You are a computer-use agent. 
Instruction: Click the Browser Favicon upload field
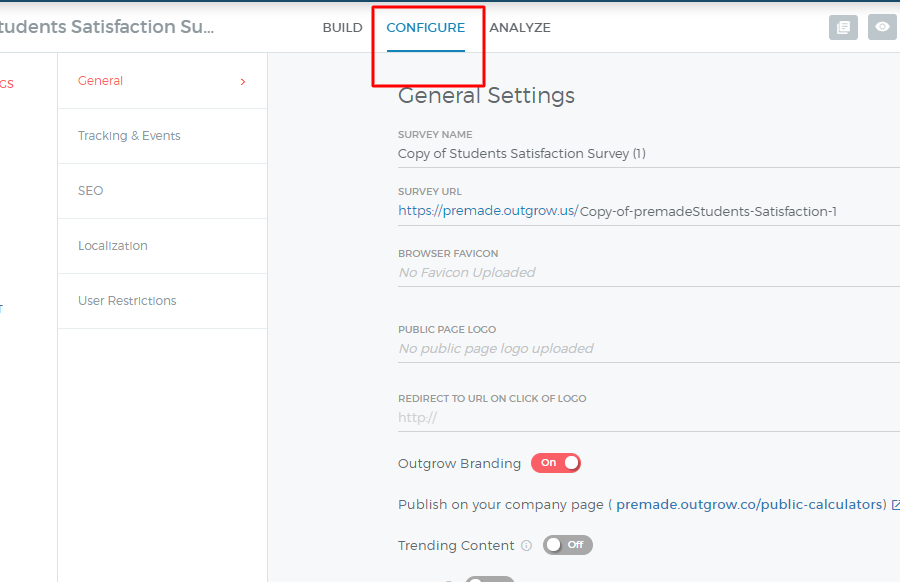click(x=640, y=272)
